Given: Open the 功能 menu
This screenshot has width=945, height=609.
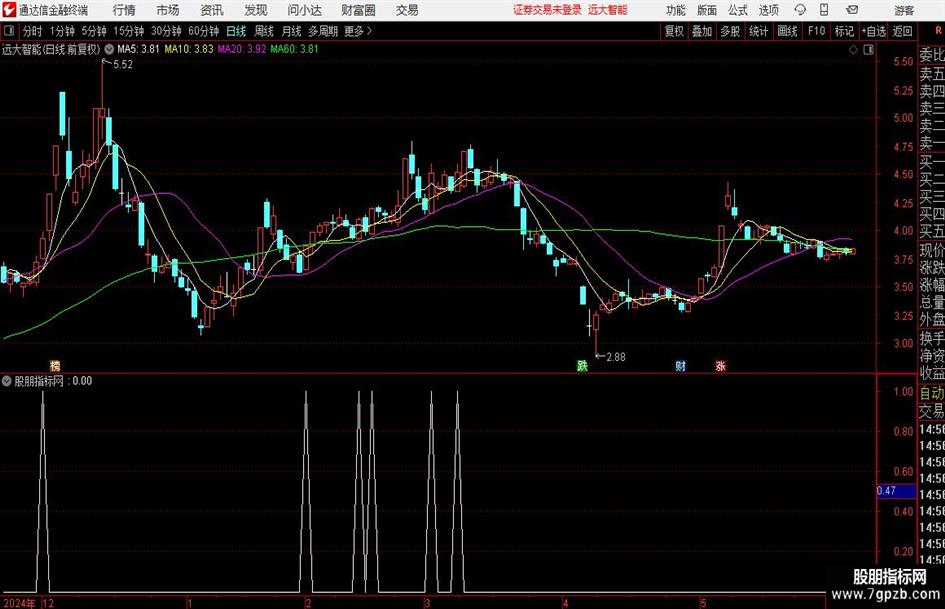Looking at the screenshot, I should (676, 10).
